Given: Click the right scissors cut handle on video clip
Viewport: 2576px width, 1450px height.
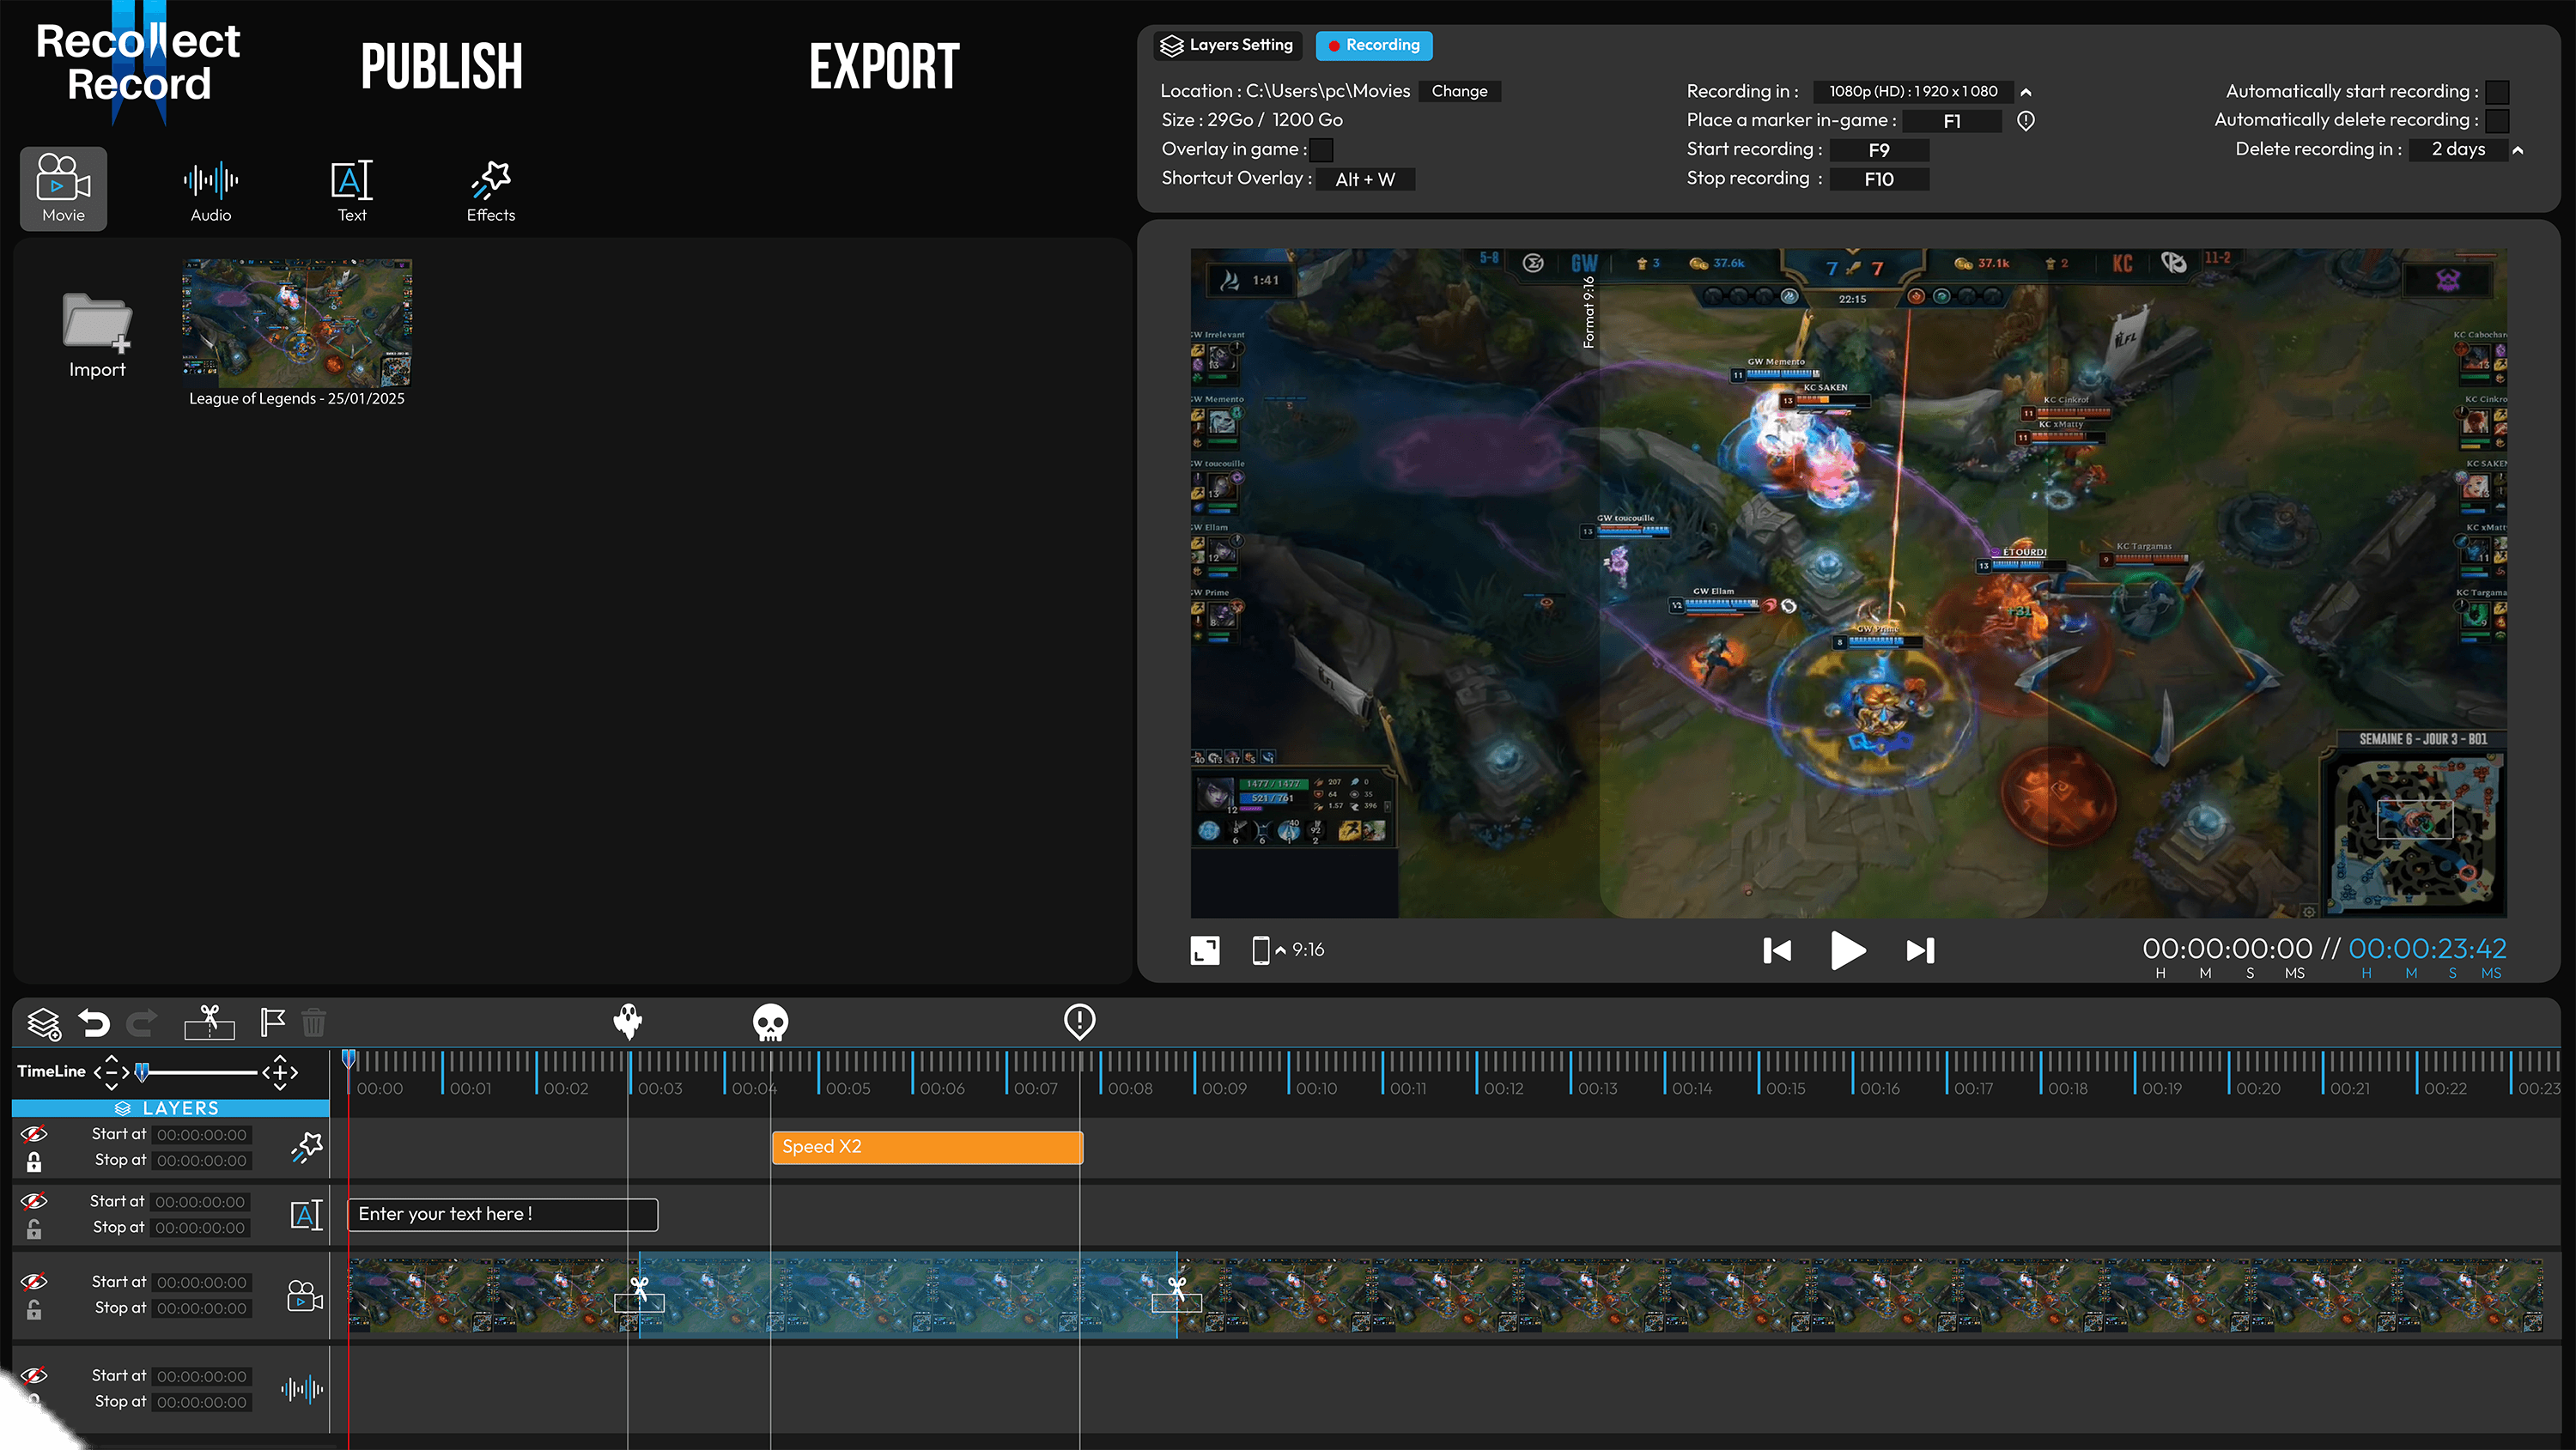Looking at the screenshot, I should pyautogui.click(x=1177, y=1294).
